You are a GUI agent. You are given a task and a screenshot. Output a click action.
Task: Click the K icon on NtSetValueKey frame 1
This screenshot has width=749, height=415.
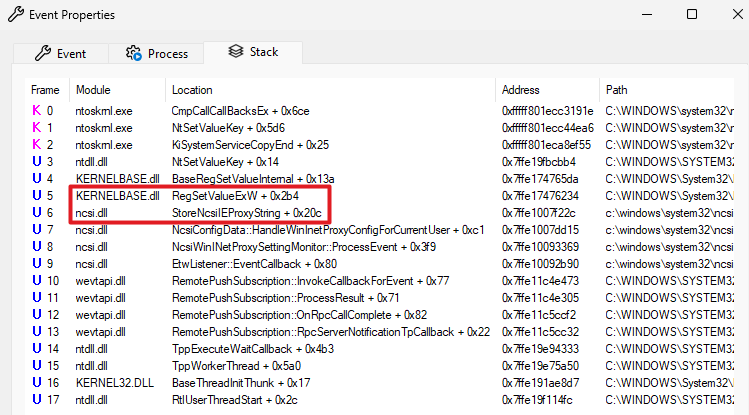[x=37, y=128]
